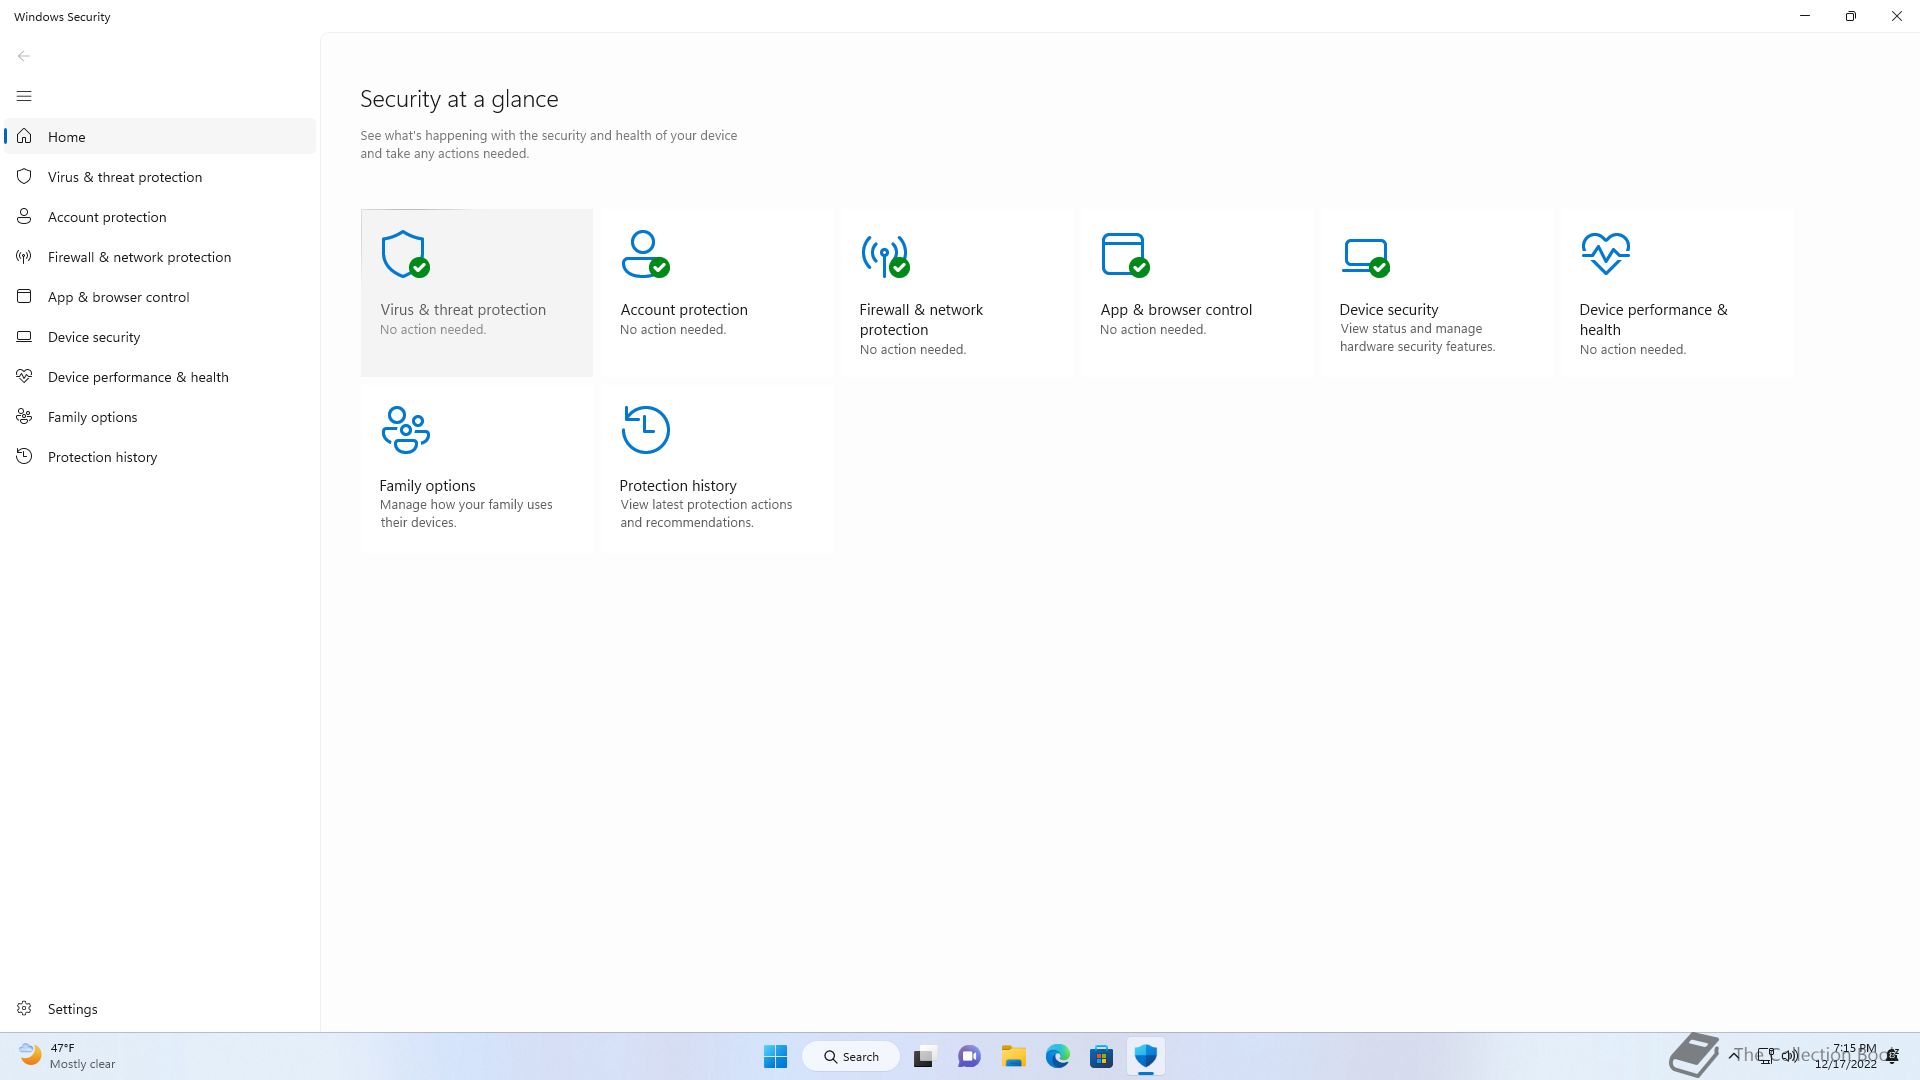Open the Virus & threat protection tile title
This screenshot has width=1920, height=1080.
(x=463, y=310)
